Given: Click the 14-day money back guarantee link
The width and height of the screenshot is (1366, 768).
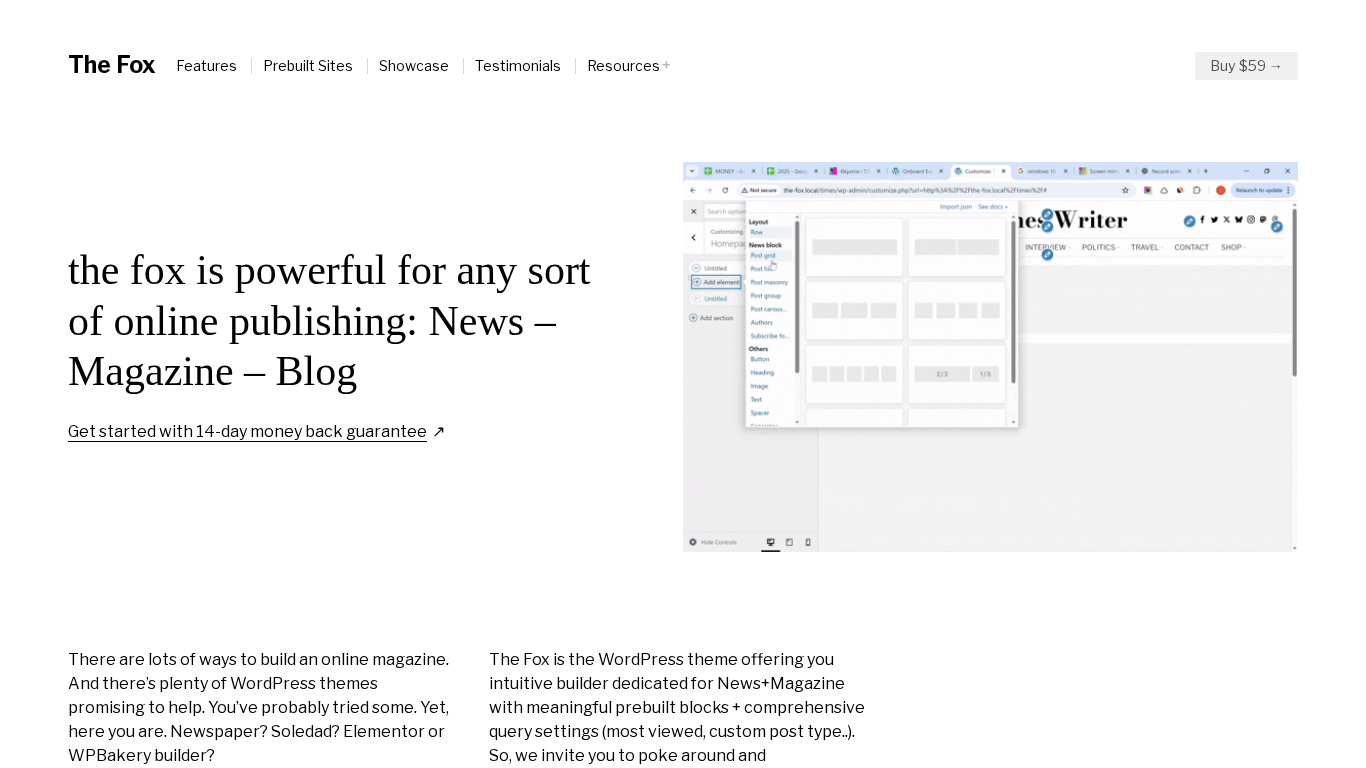Looking at the screenshot, I should (247, 432).
